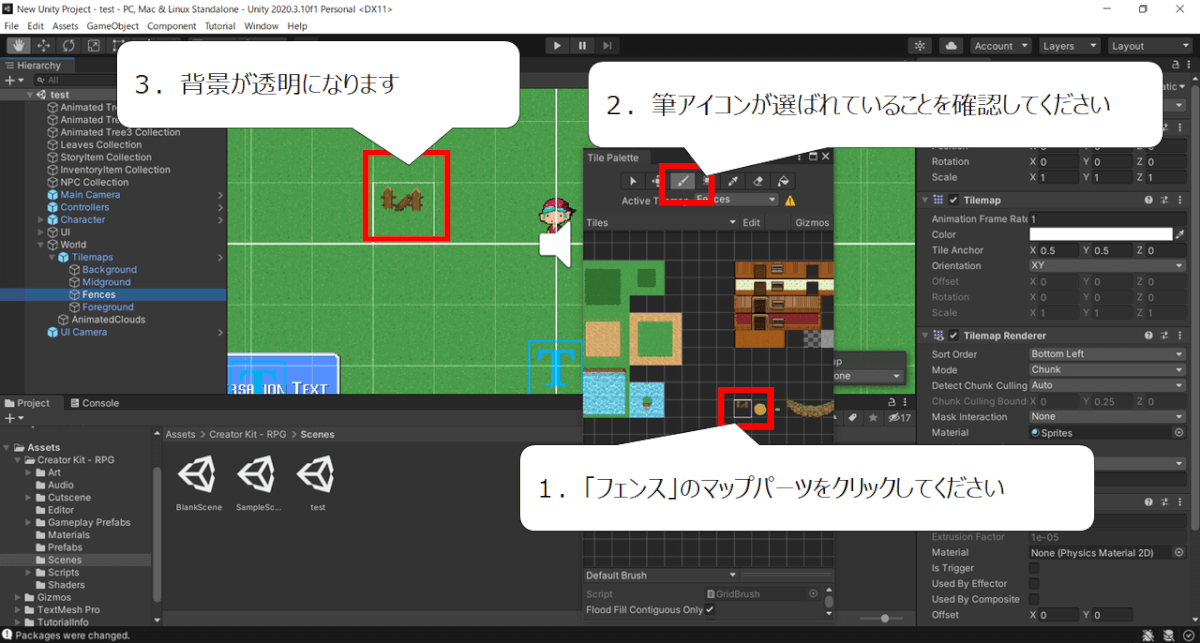
Task: Open the Assets menu
Action: click(x=65, y=26)
